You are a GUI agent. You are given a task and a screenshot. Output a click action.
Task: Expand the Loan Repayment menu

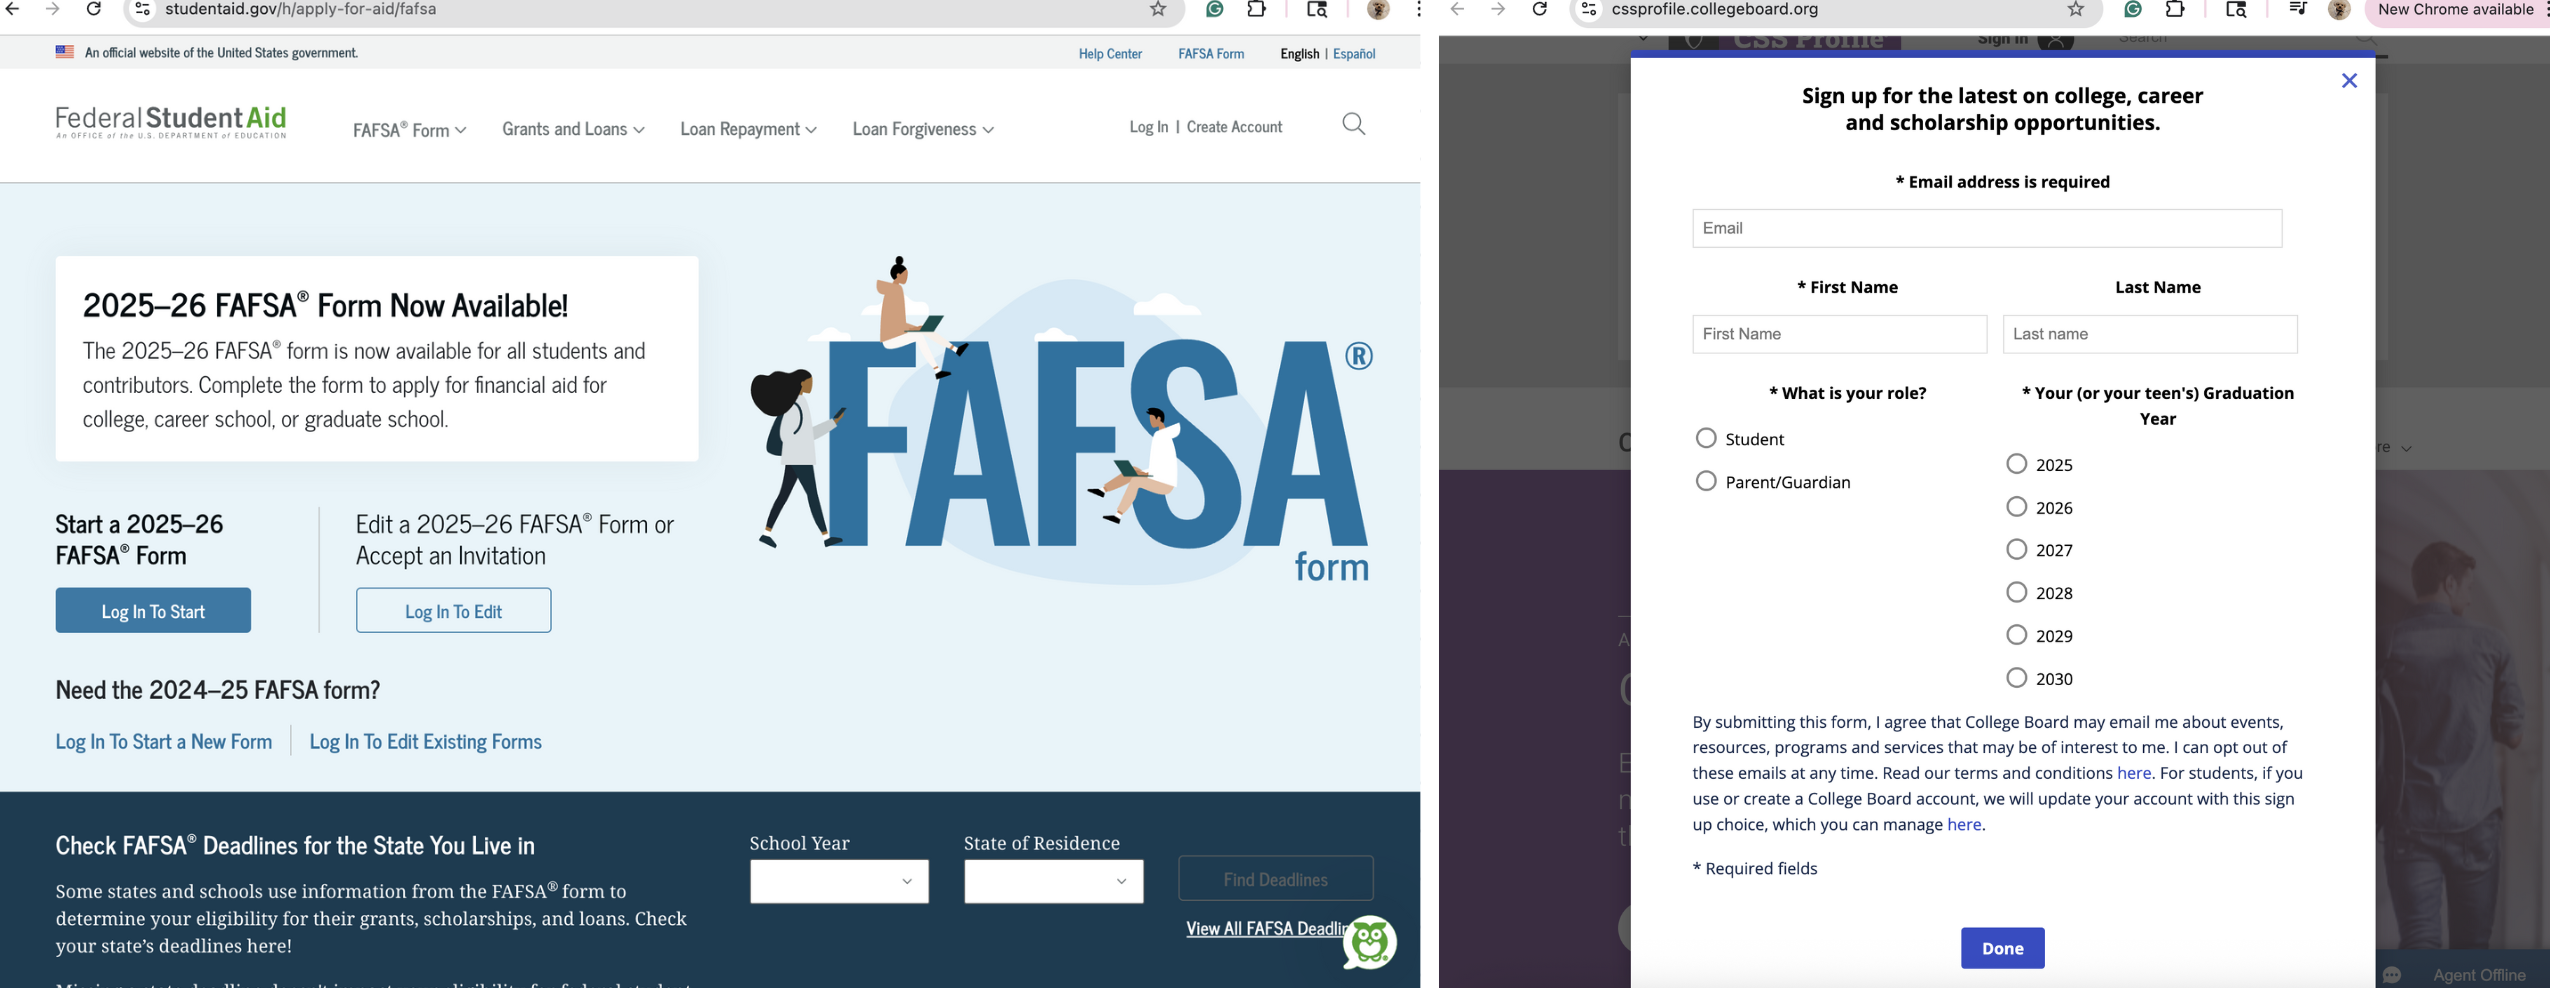tap(748, 129)
